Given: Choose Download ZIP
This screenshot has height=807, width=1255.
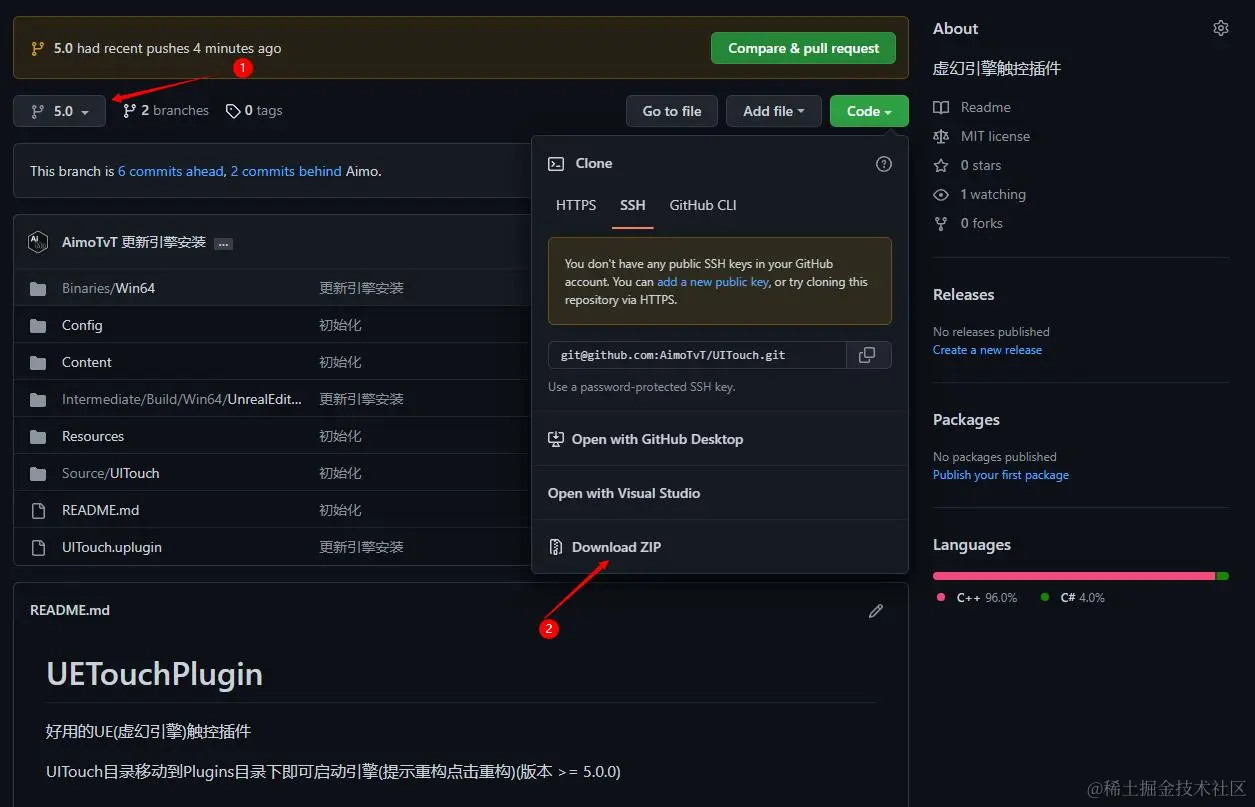Looking at the screenshot, I should (720, 547).
